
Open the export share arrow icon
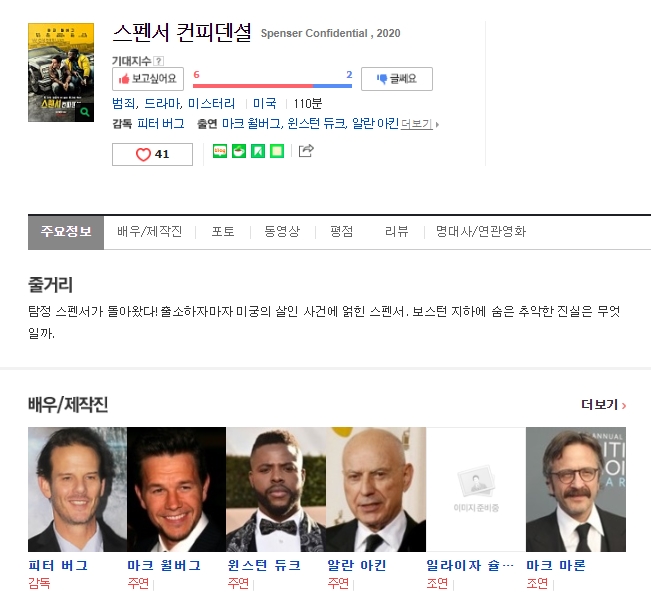[306, 151]
